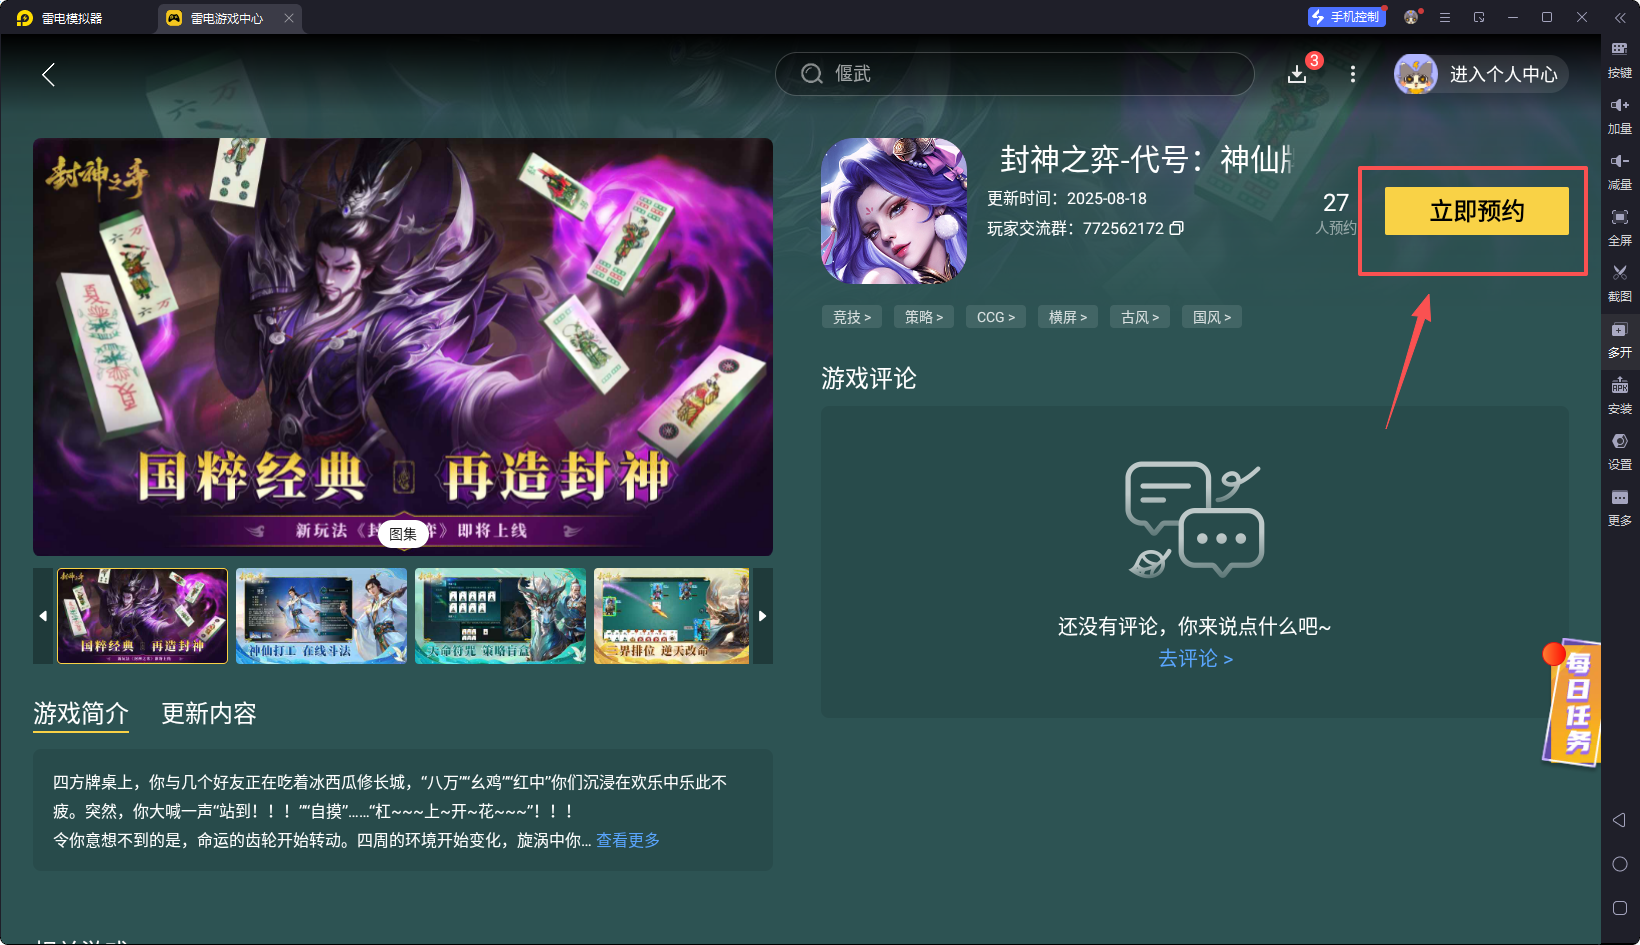Screen dimensions: 1640x945
Task: Click the game title 封神之弈
Action: [x=1147, y=159]
